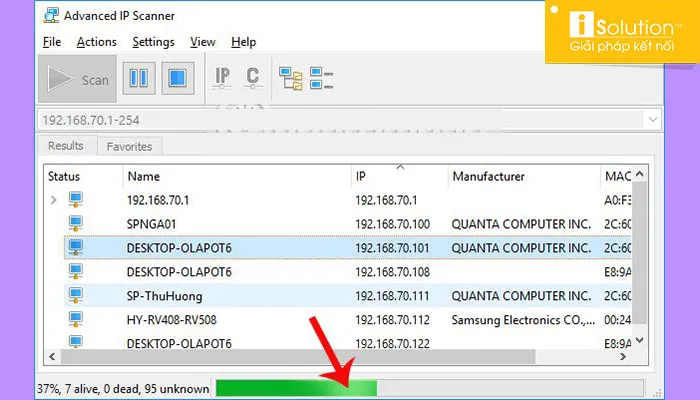Click Samsung Electronics CO. manufacturer cell
The width and height of the screenshot is (700, 400).
pyautogui.click(x=523, y=320)
